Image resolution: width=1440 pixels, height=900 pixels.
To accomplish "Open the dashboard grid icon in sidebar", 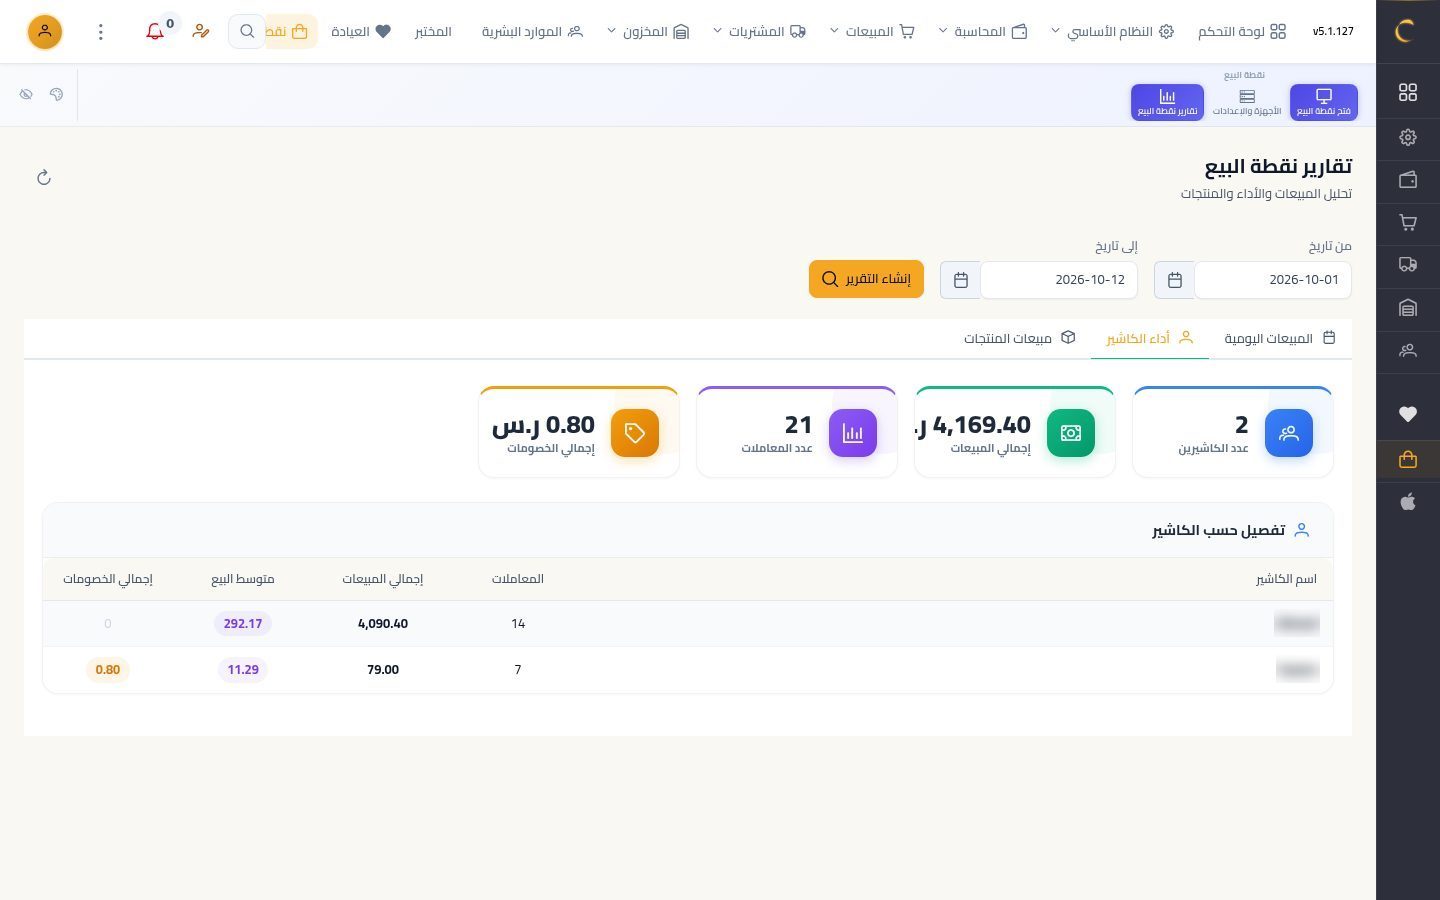I will click(1408, 92).
